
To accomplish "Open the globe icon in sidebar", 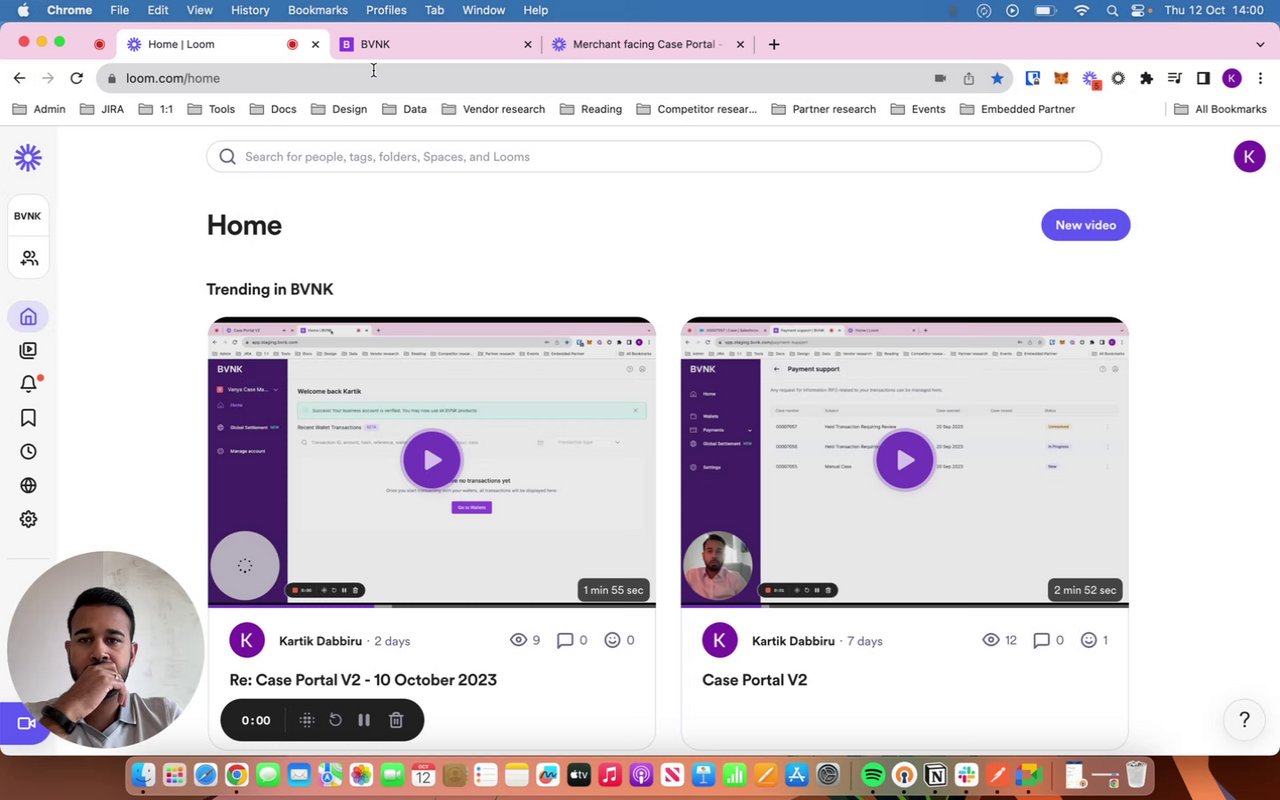I will point(28,486).
